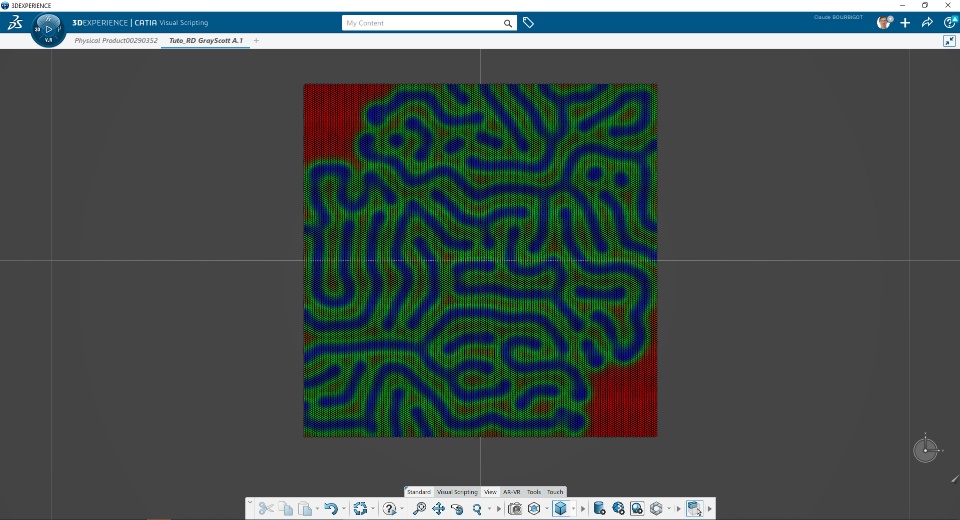
Task: Click the Undo arrow icon
Action: [x=331, y=508]
